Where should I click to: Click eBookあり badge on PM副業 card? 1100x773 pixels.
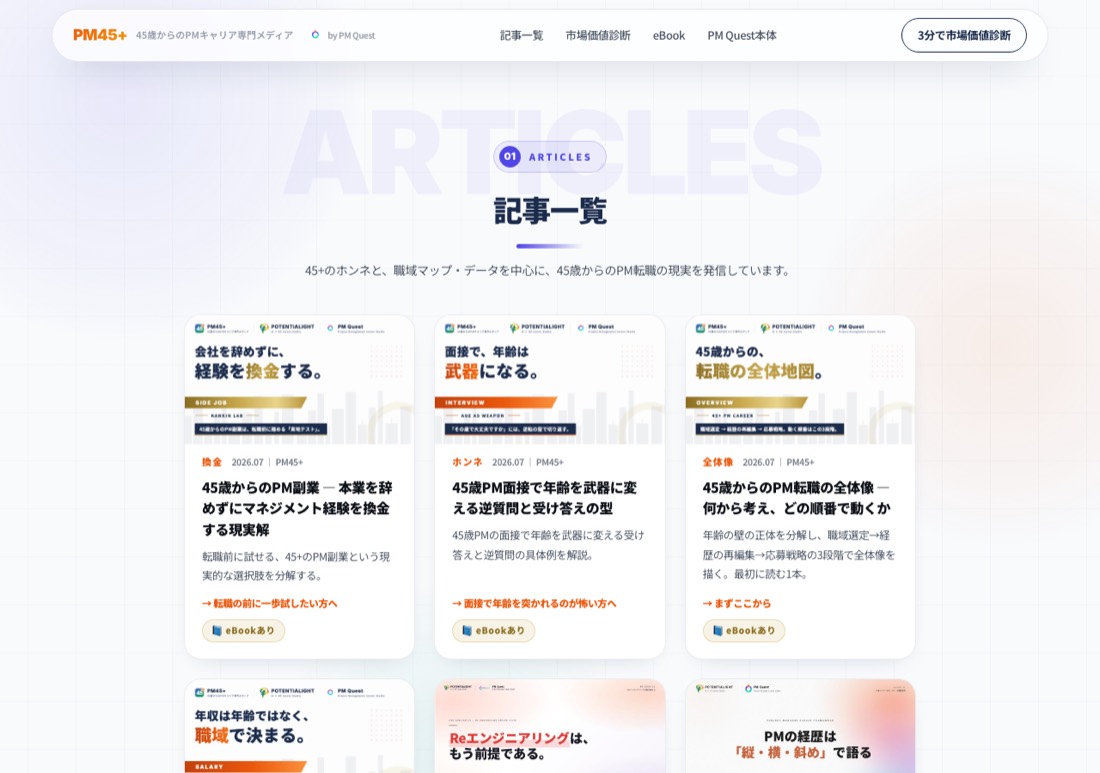(243, 631)
